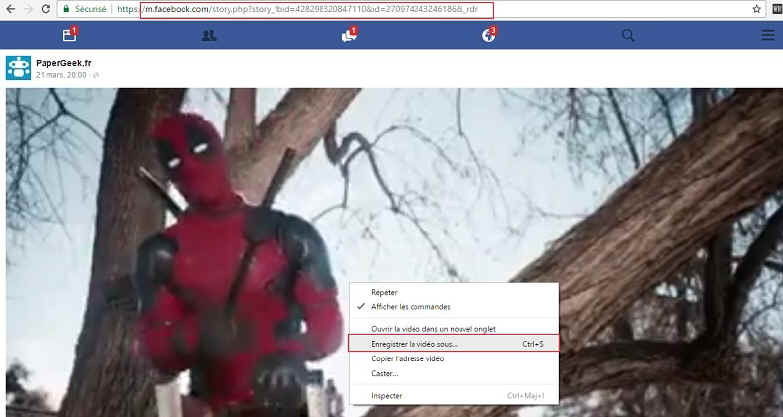Click the green padlock Sécurisé indicator
The width and height of the screenshot is (783, 417).
84,9
